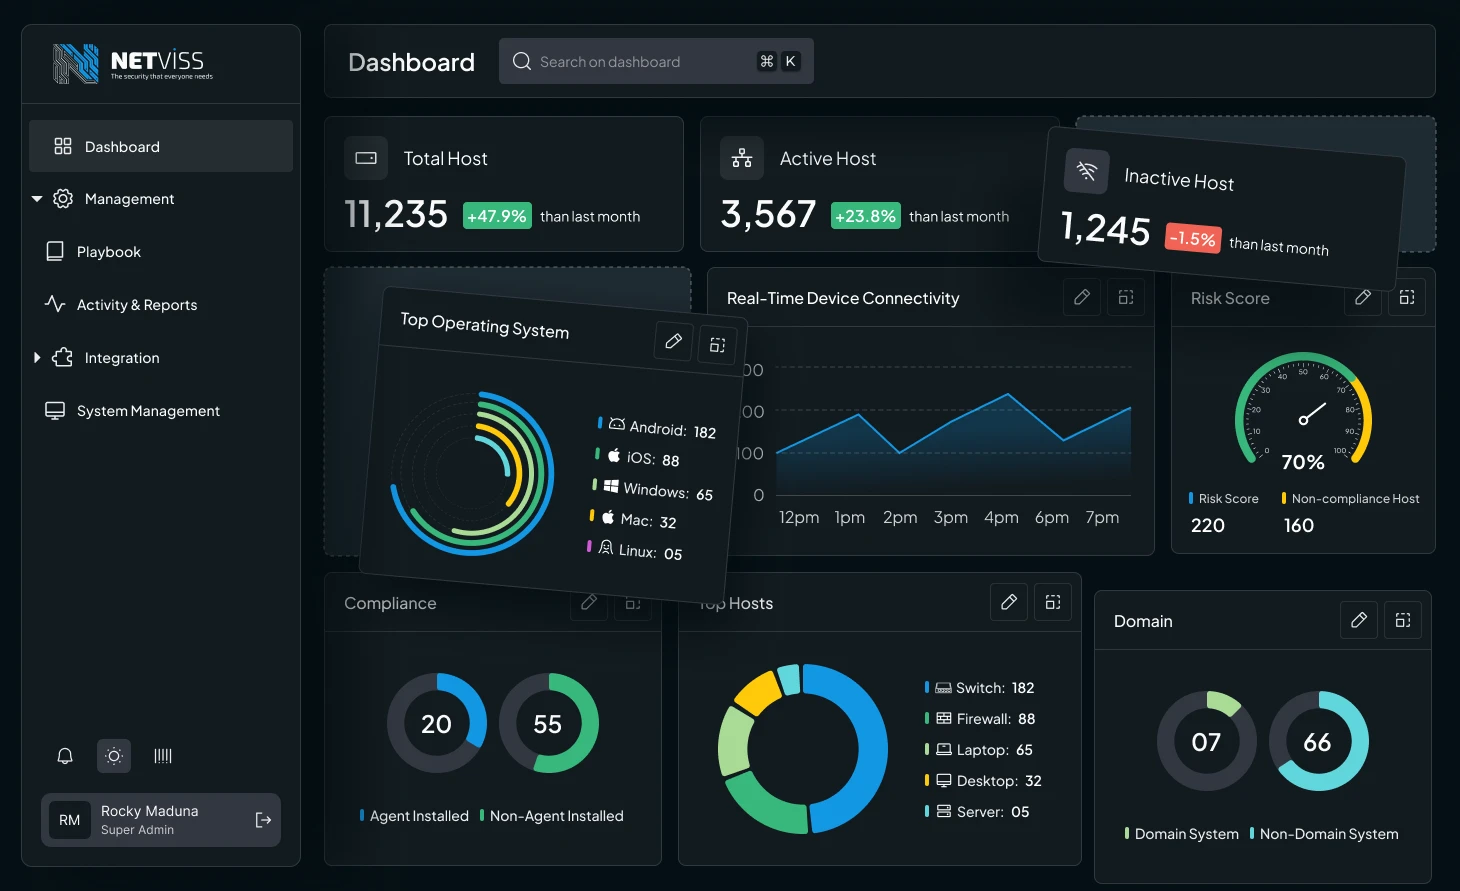Click the edit pencil on Domain card
Image resolution: width=1460 pixels, height=891 pixels.
click(1358, 620)
